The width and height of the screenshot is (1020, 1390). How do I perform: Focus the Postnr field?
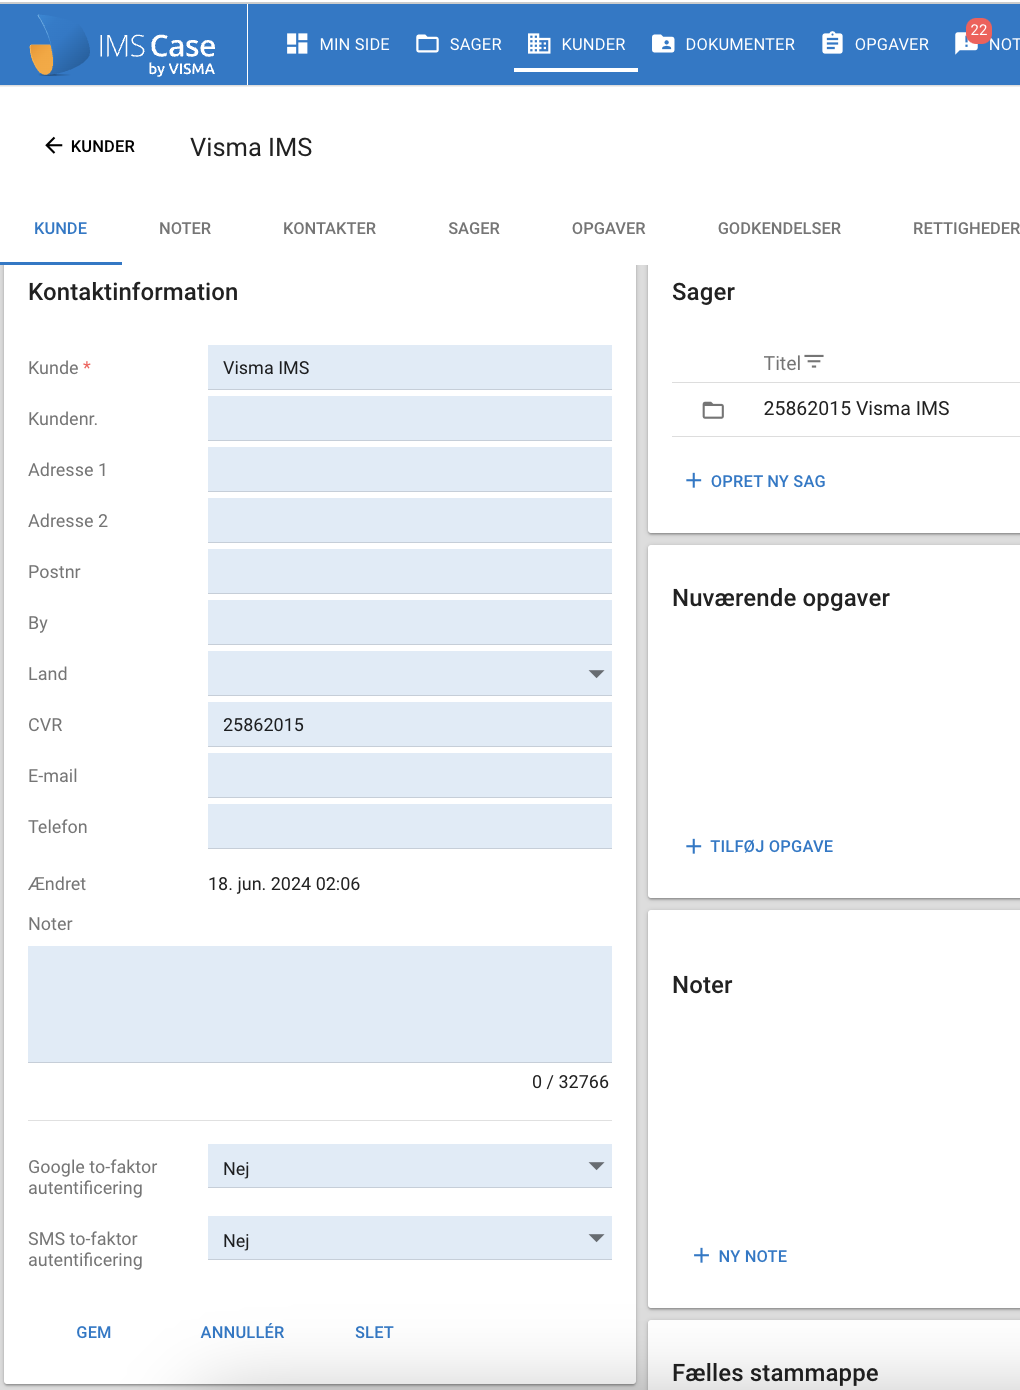pyautogui.click(x=410, y=571)
